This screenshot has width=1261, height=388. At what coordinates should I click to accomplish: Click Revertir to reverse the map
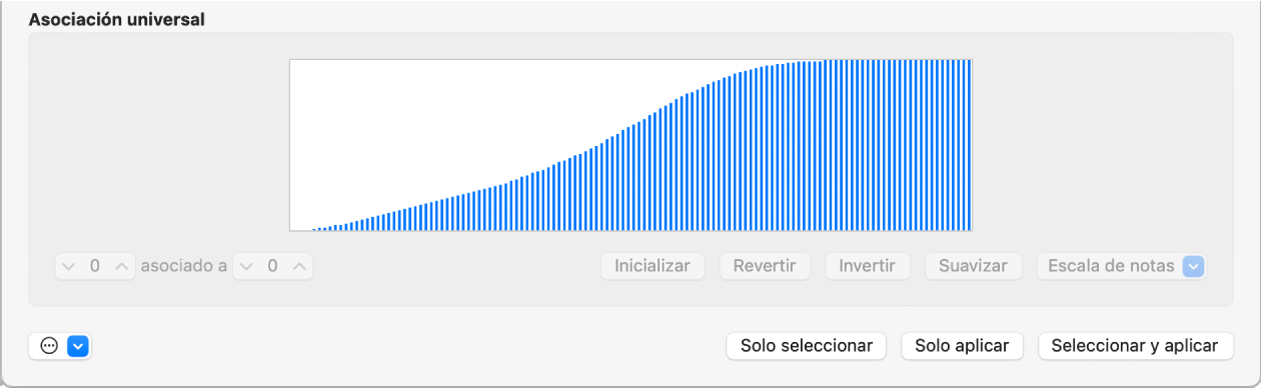pos(764,267)
